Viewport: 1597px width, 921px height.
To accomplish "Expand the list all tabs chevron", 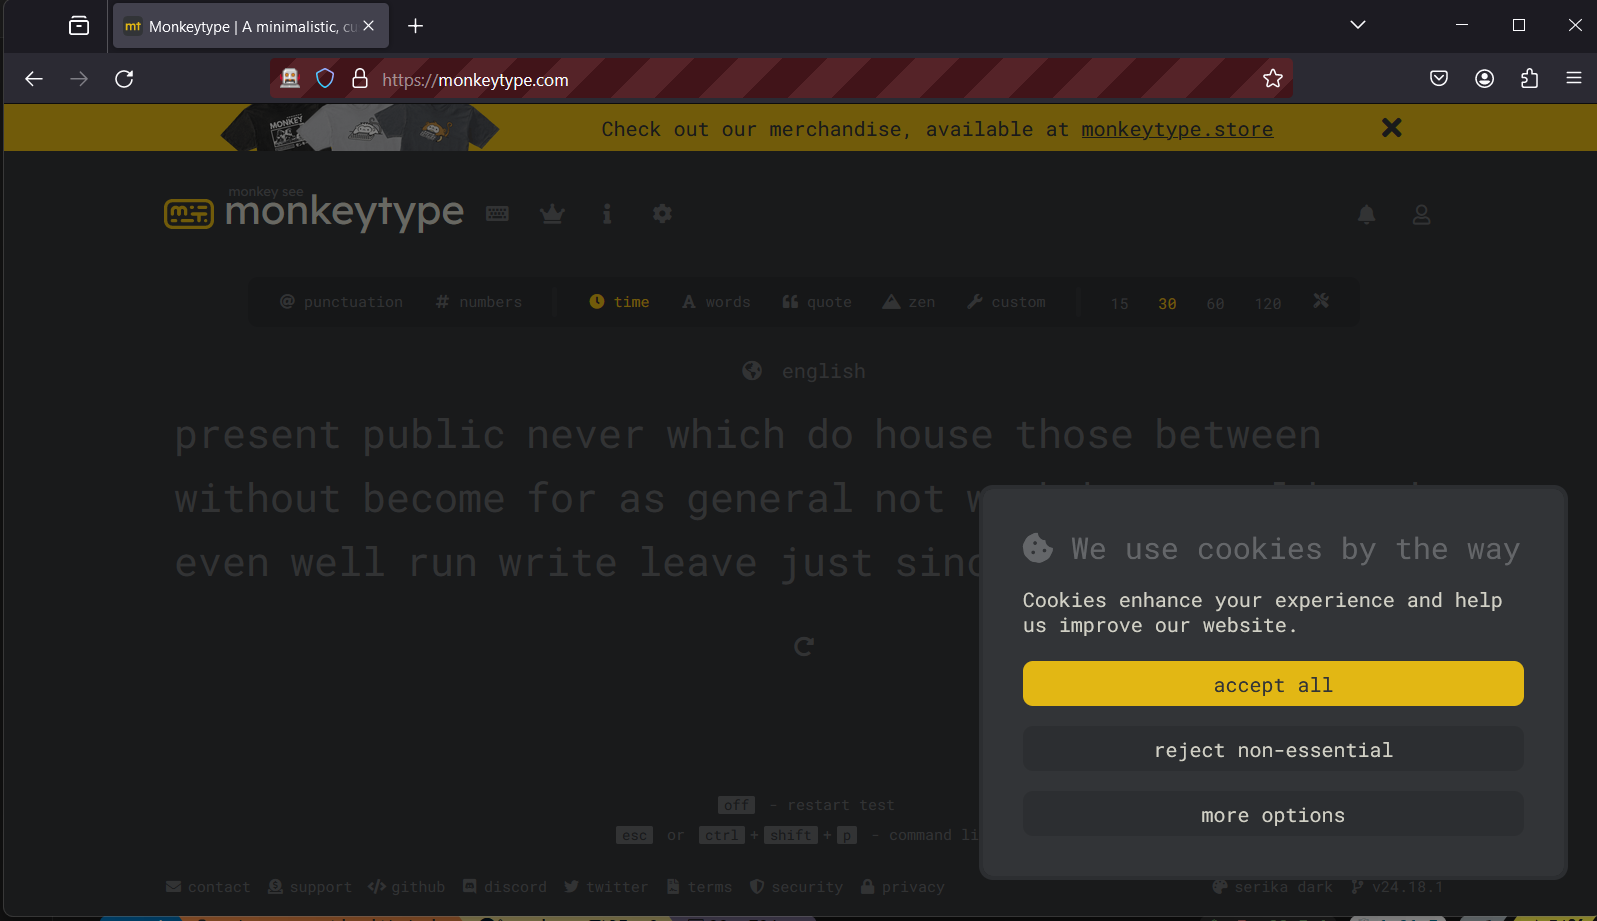I will (1357, 25).
